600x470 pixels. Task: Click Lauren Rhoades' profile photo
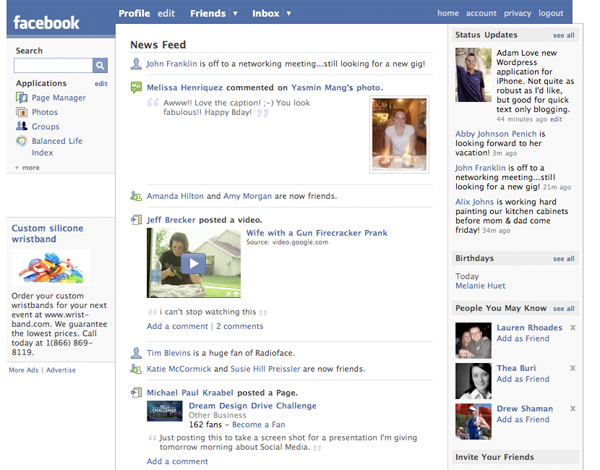pos(473,340)
